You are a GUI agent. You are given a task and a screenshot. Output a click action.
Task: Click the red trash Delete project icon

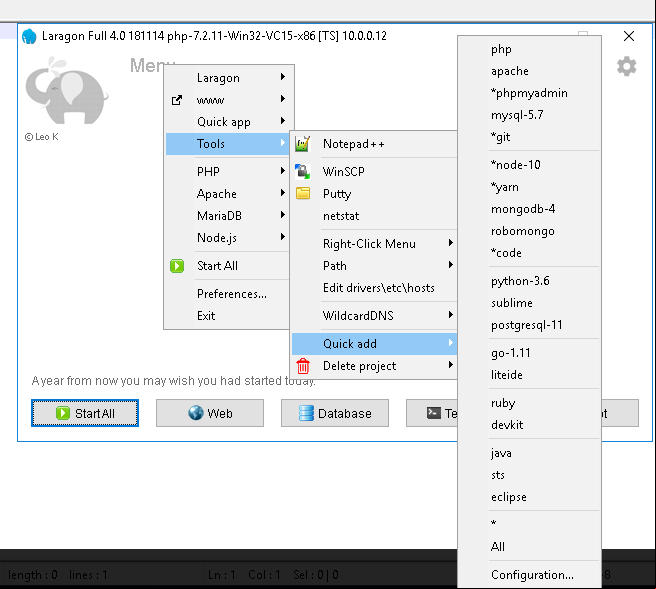(x=303, y=366)
